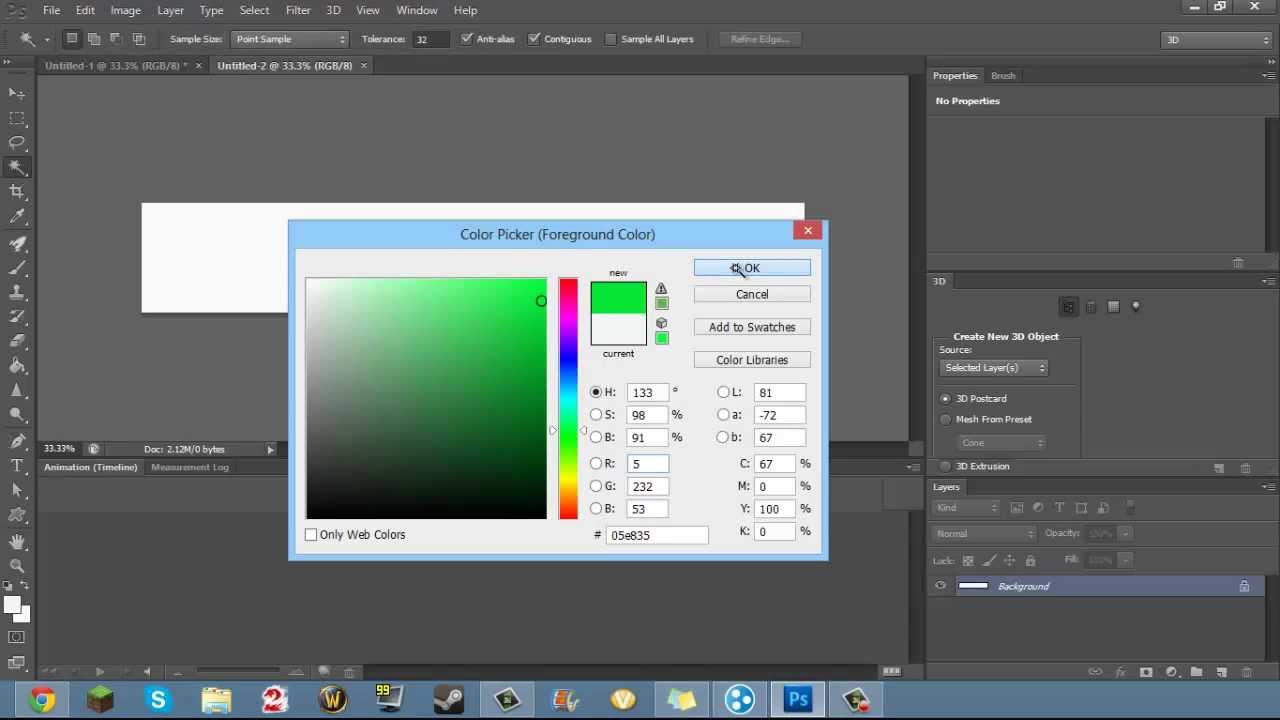Enable Only Web Colors checkbox
Screen dimensions: 1280x720
pos(311,535)
